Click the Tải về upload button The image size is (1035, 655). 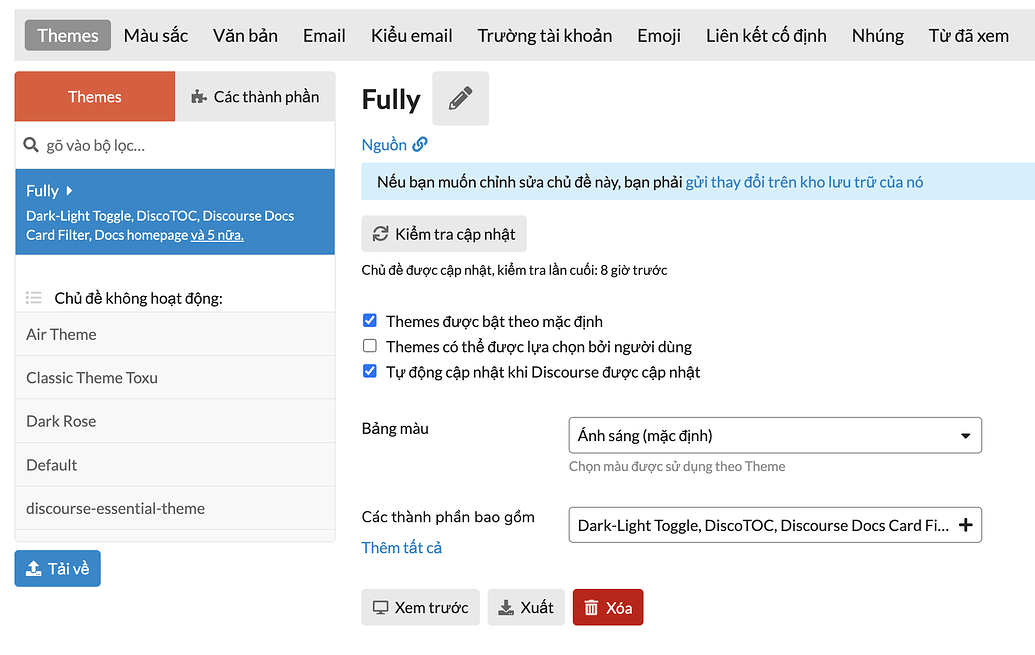(57, 569)
